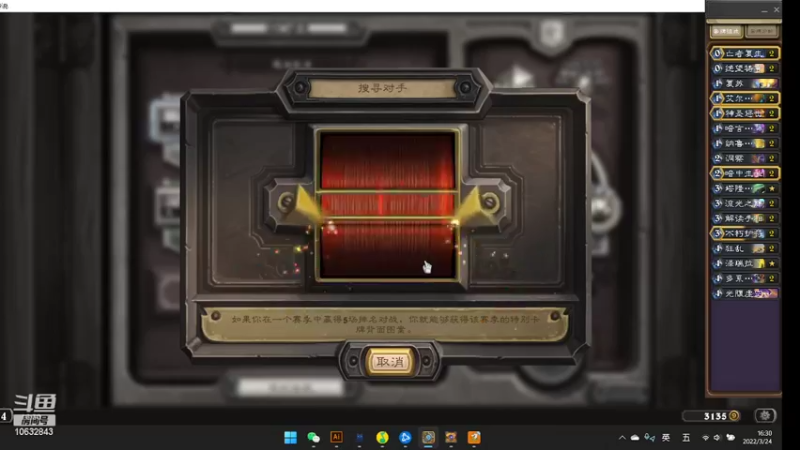Click the 取消 cancel button
The height and width of the screenshot is (450, 800).
(x=390, y=362)
